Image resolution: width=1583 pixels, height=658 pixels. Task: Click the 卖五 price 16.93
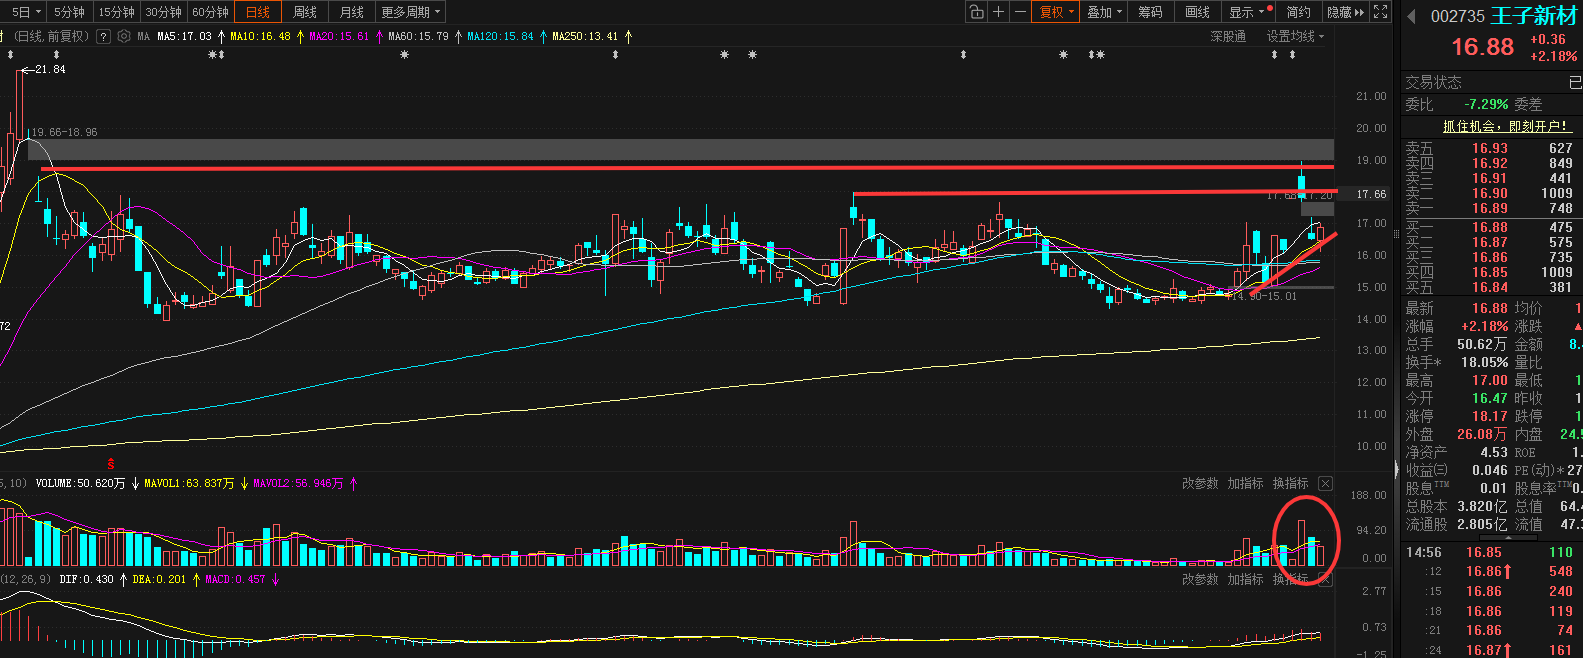coord(1489,148)
